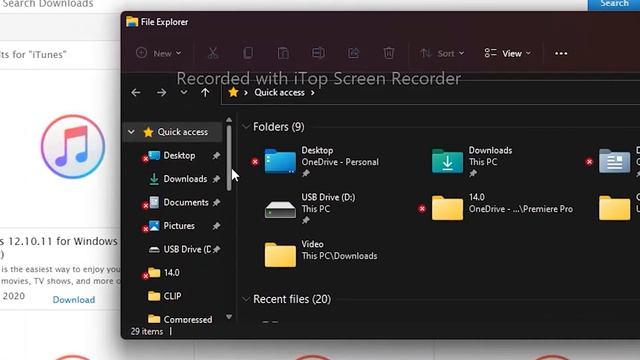
Task: Go up one level arrow
Action: point(205,93)
